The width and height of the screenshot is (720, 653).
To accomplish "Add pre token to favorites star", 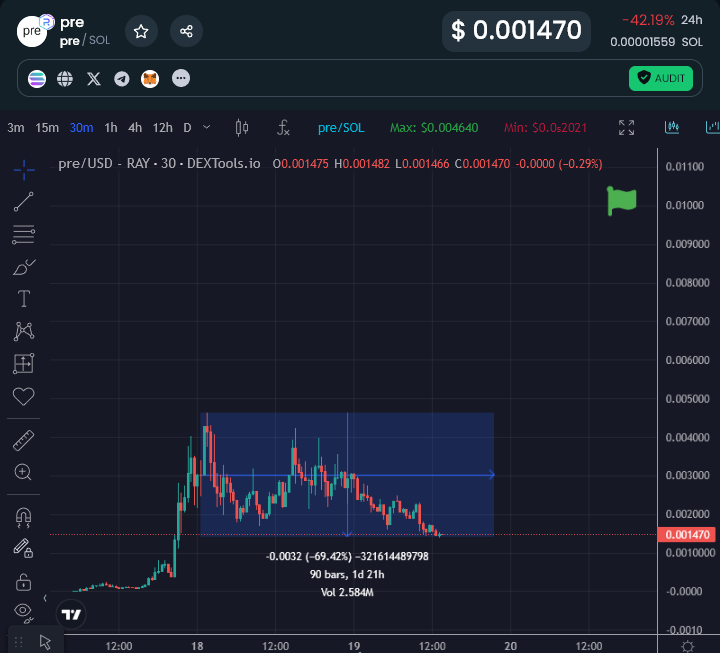I will 141,31.
